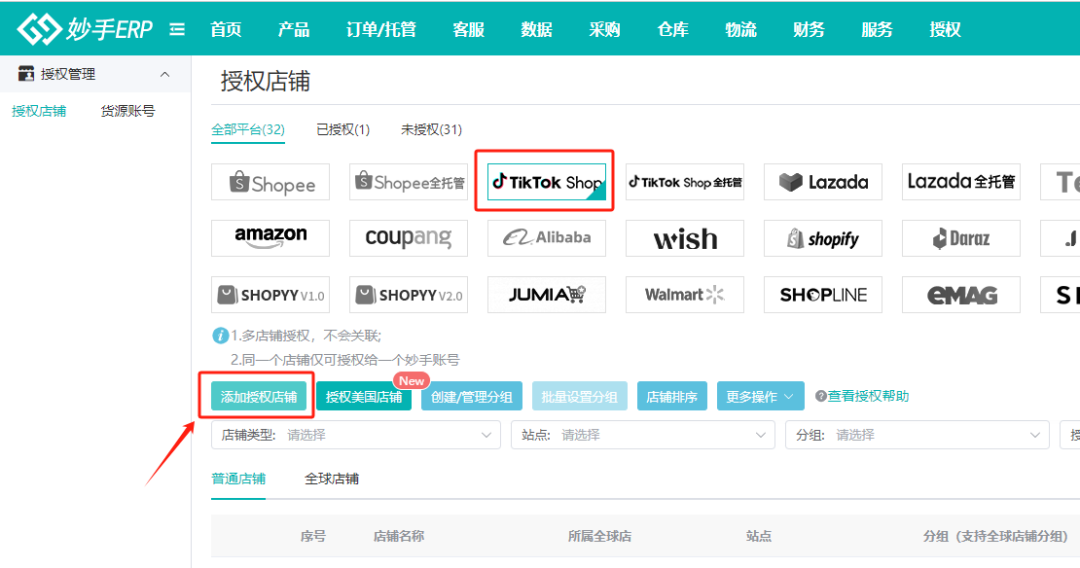Screen dimensions: 1080x568
Task: Click the 站点 table column header
Action: click(759, 536)
